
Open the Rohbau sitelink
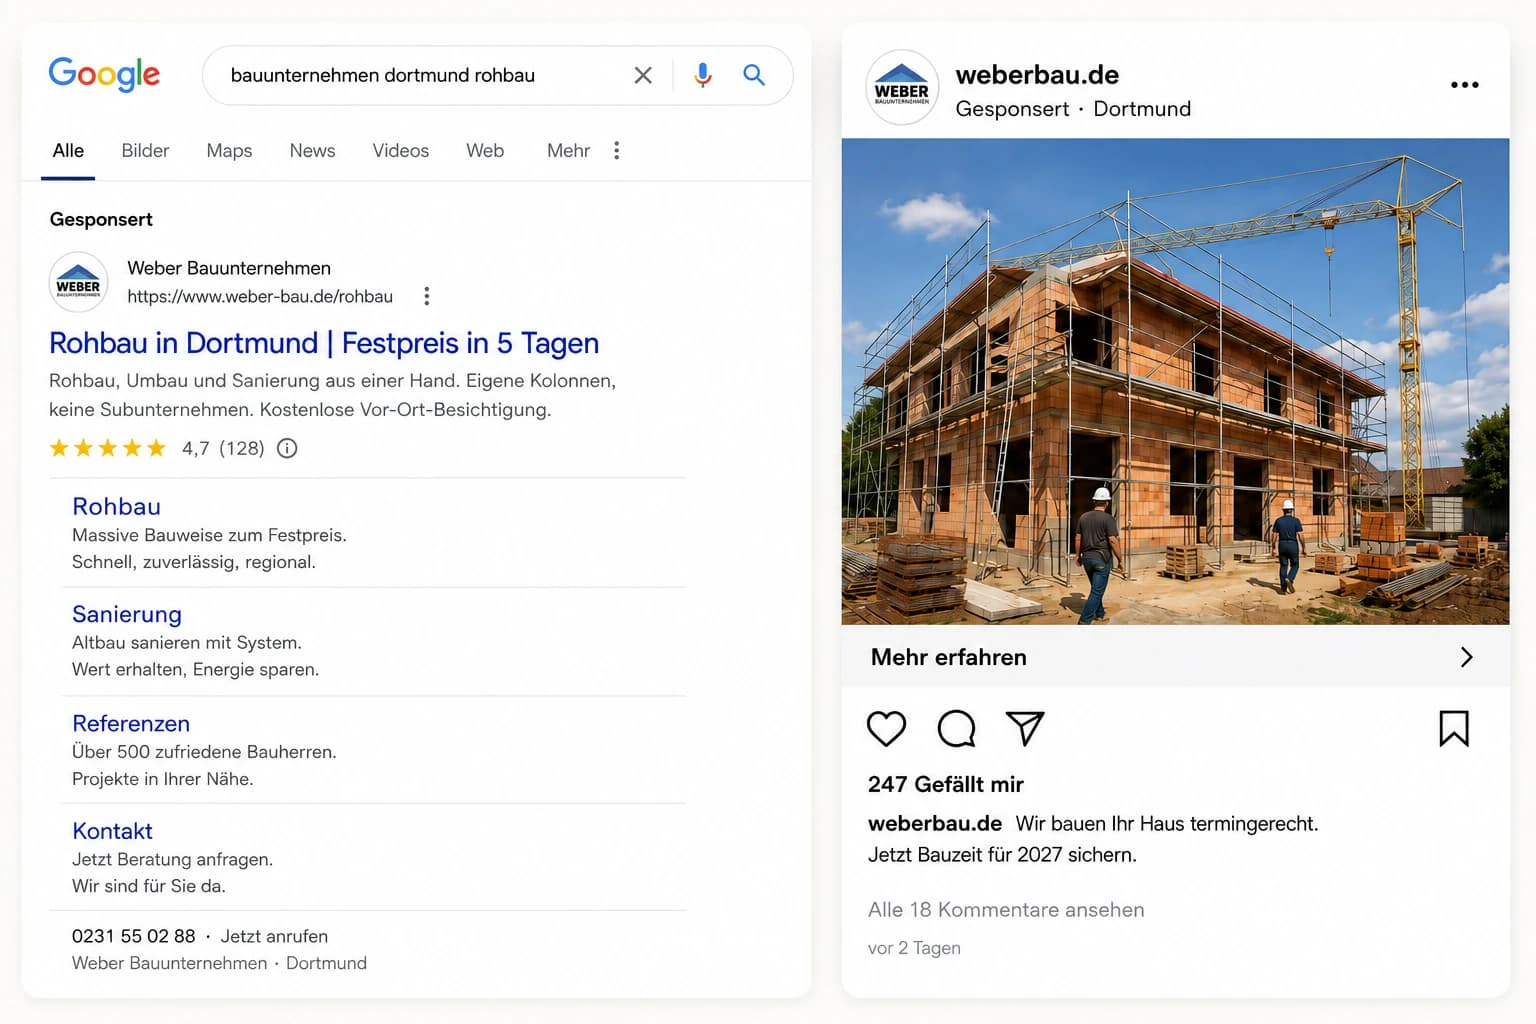[x=116, y=506]
